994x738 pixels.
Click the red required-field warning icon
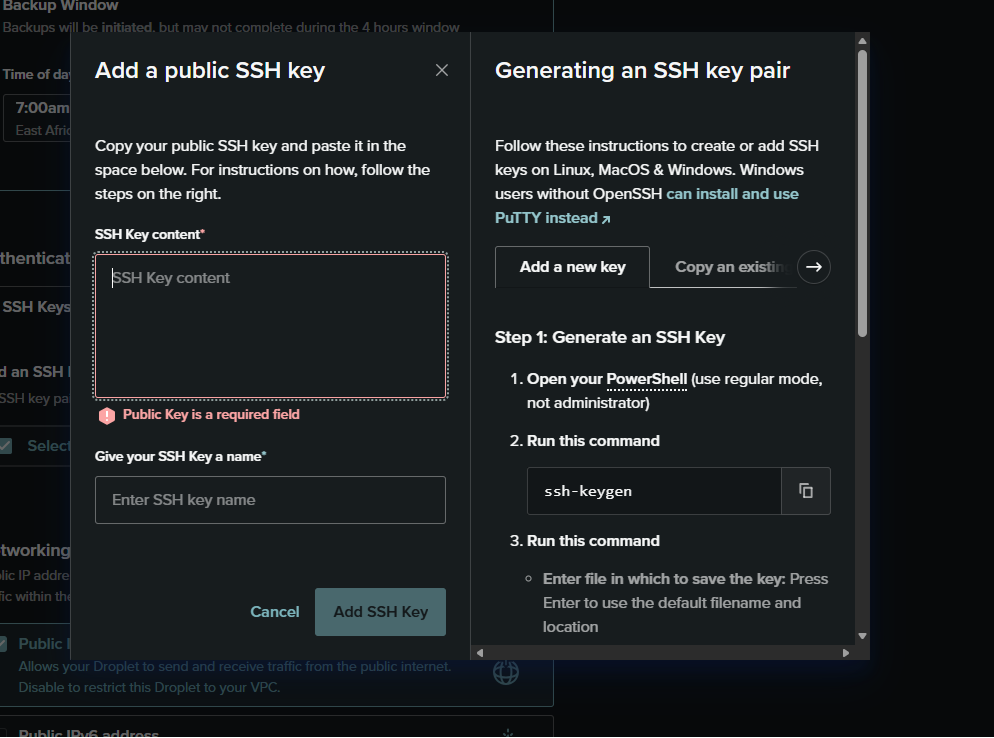click(106, 415)
